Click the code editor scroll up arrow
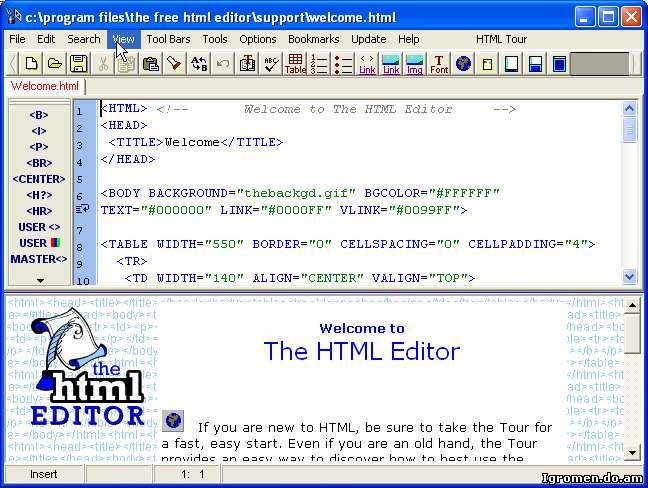Screen dimensions: 648x488 pyautogui.click(x=629, y=109)
